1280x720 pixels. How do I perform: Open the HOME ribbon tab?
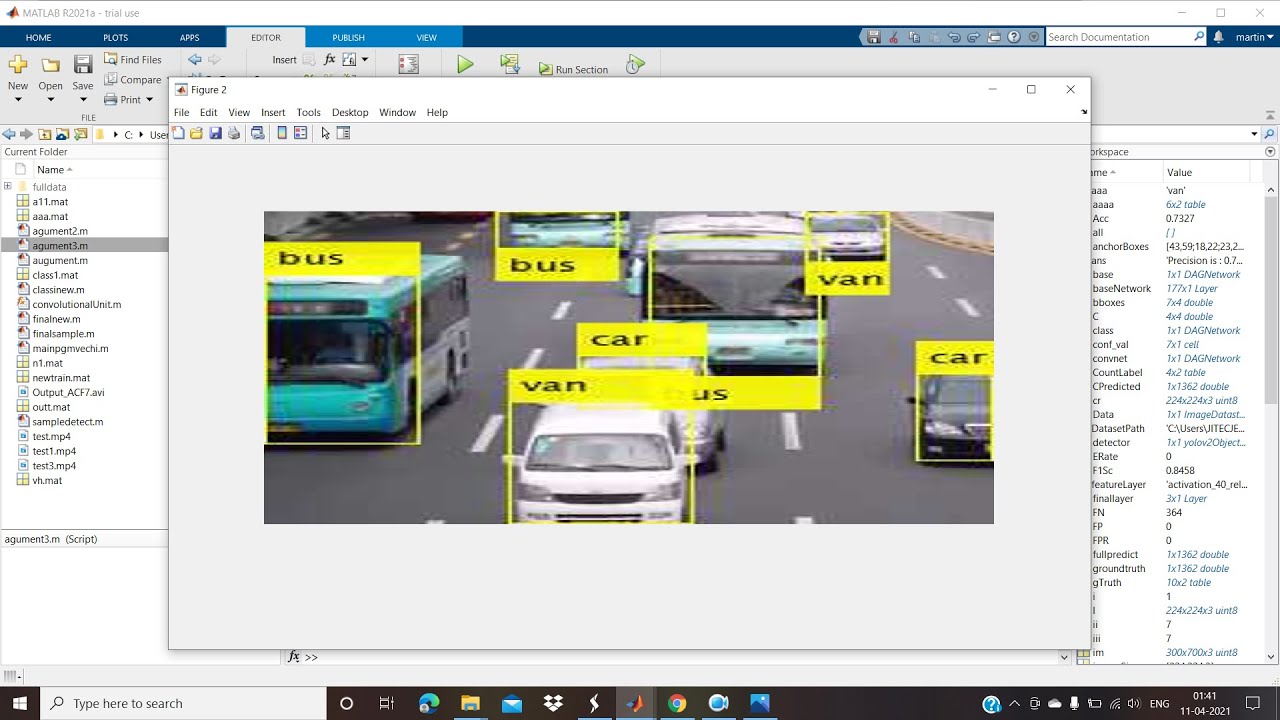39,38
